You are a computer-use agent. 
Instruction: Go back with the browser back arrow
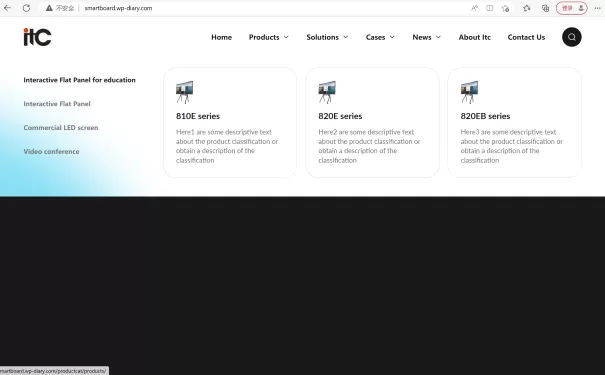tap(7, 8)
